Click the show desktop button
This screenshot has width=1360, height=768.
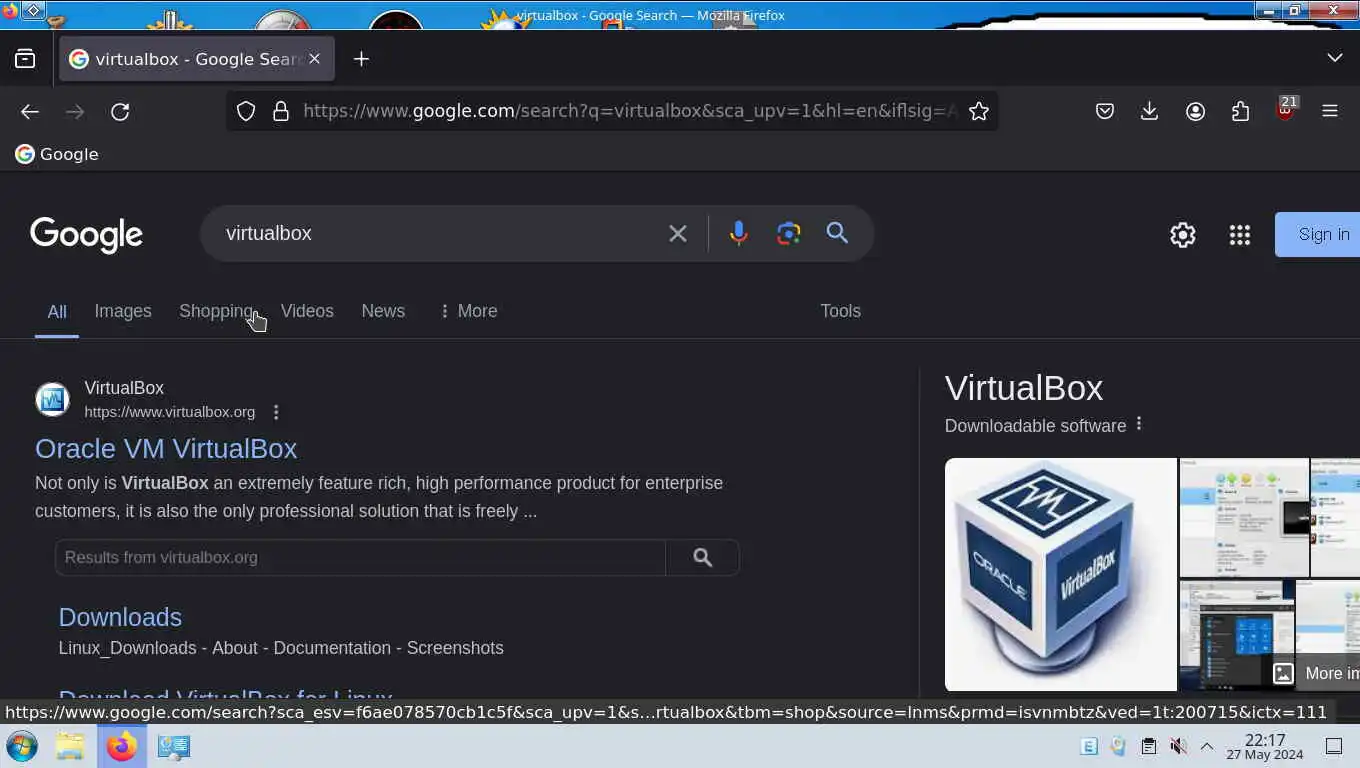(1333, 746)
